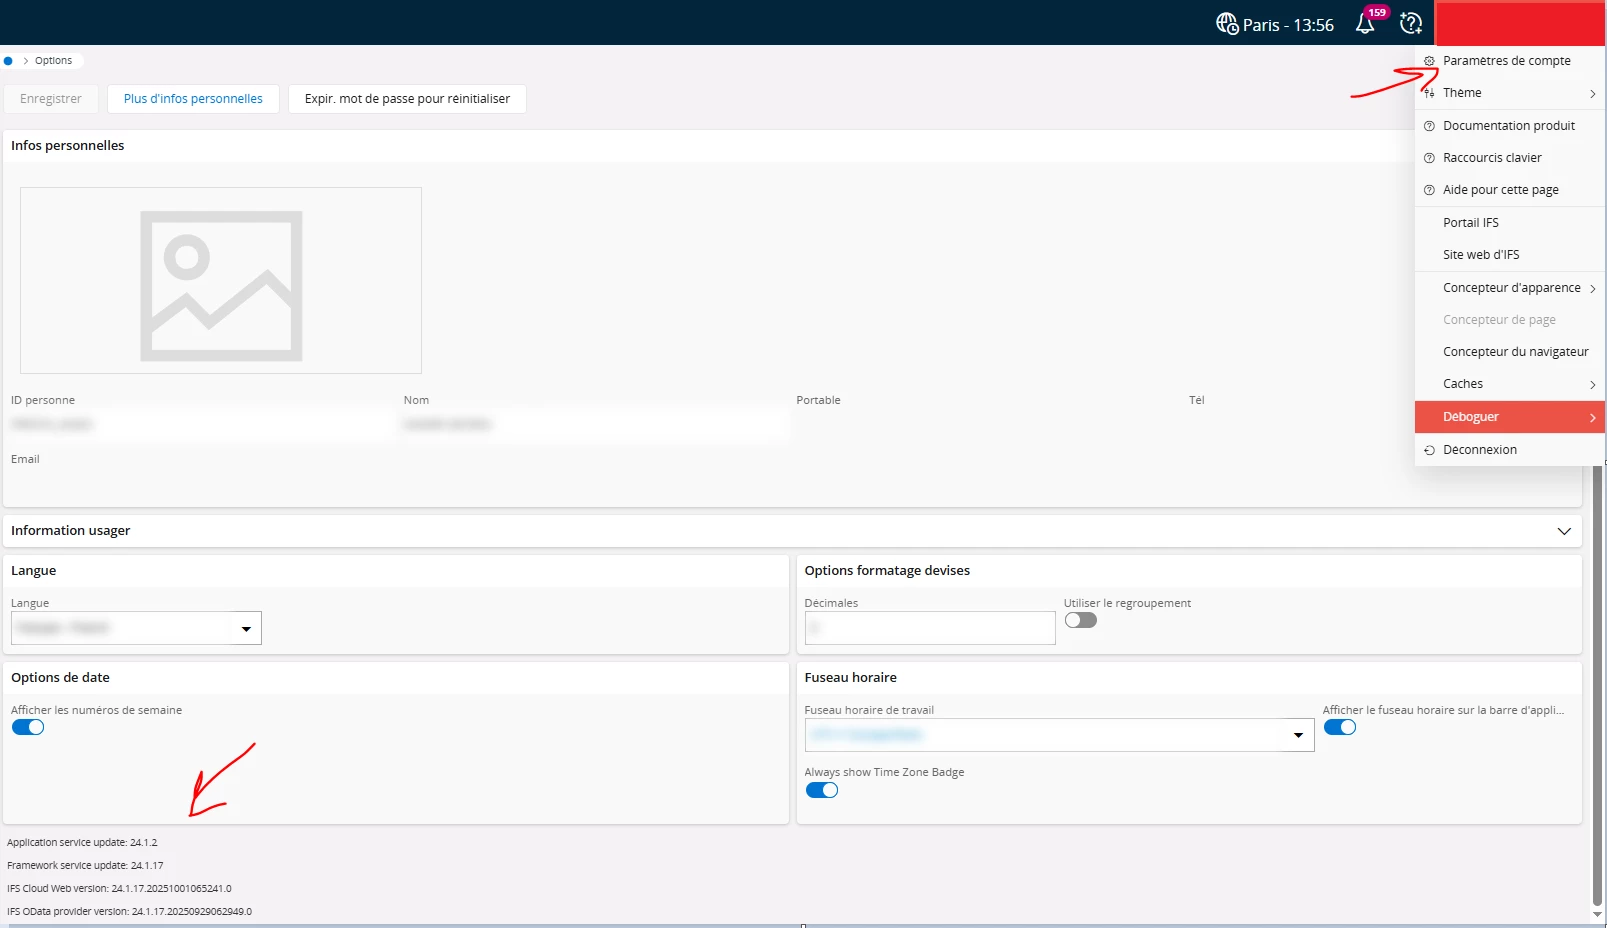Click the Décimales input field
Image resolution: width=1607 pixels, height=928 pixels.
point(930,628)
